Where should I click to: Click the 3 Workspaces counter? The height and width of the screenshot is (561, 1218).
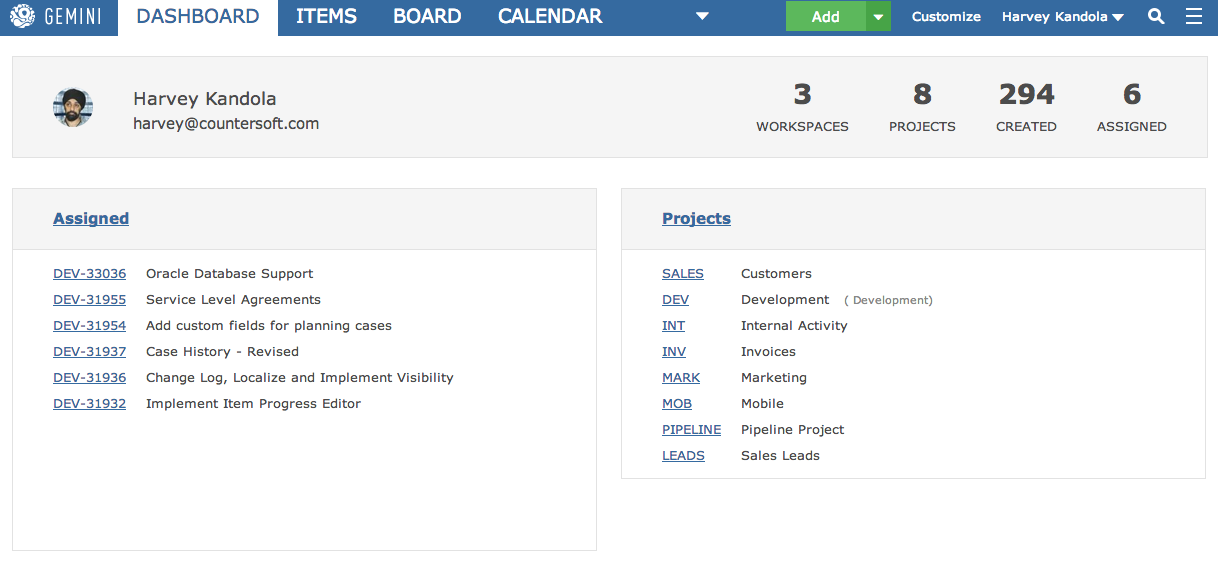point(802,107)
